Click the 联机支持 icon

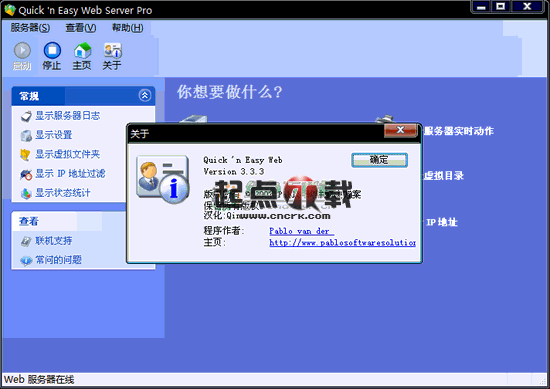[x=26, y=241]
